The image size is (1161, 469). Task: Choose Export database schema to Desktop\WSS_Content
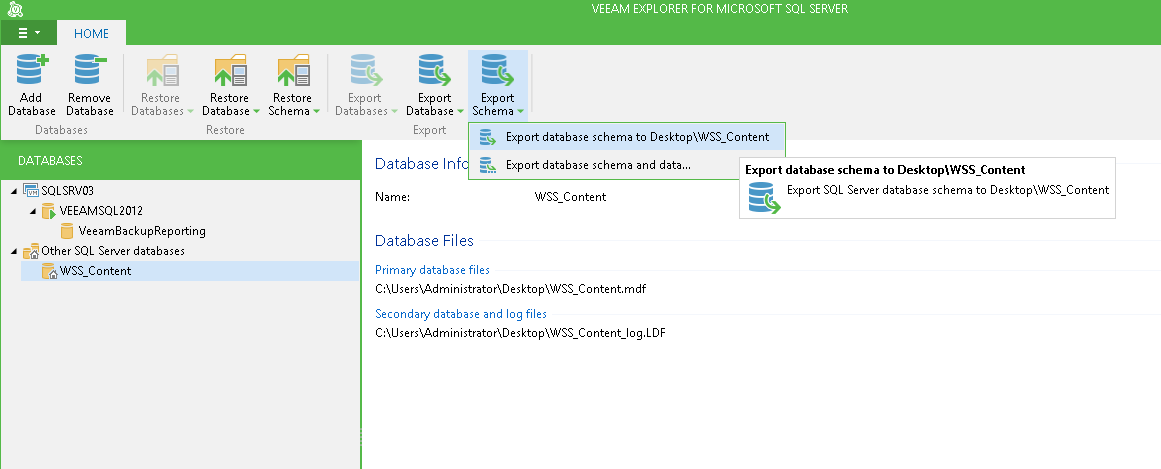click(627, 137)
